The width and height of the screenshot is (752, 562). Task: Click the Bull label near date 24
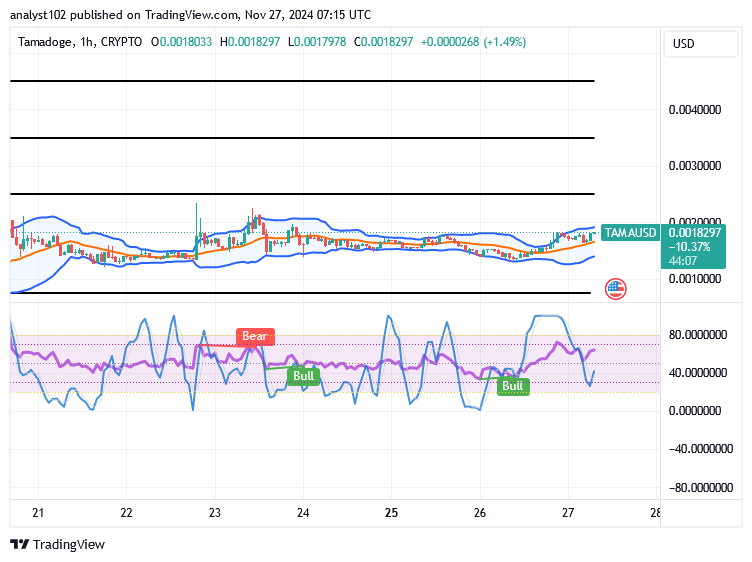pyautogui.click(x=304, y=375)
